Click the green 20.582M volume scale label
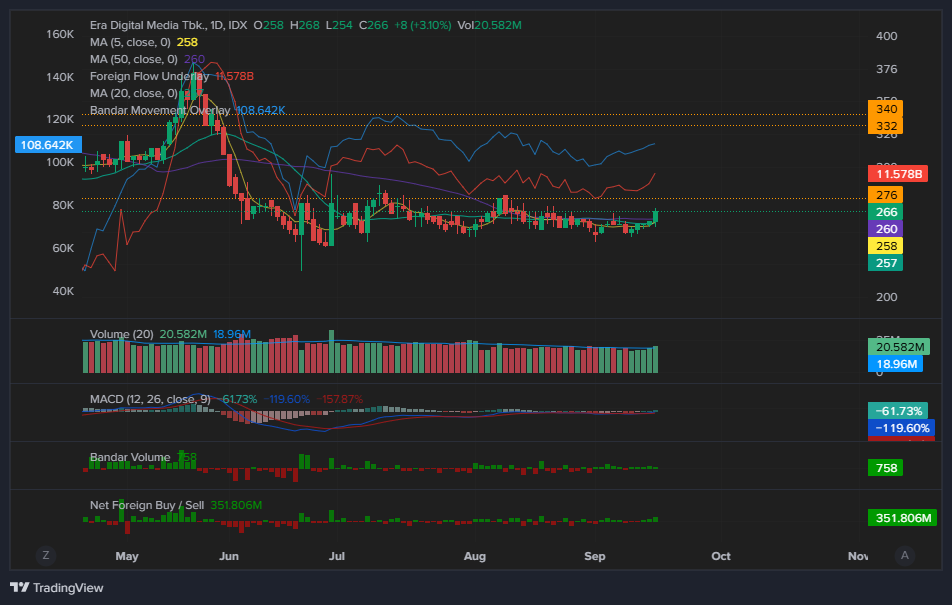 click(x=899, y=347)
